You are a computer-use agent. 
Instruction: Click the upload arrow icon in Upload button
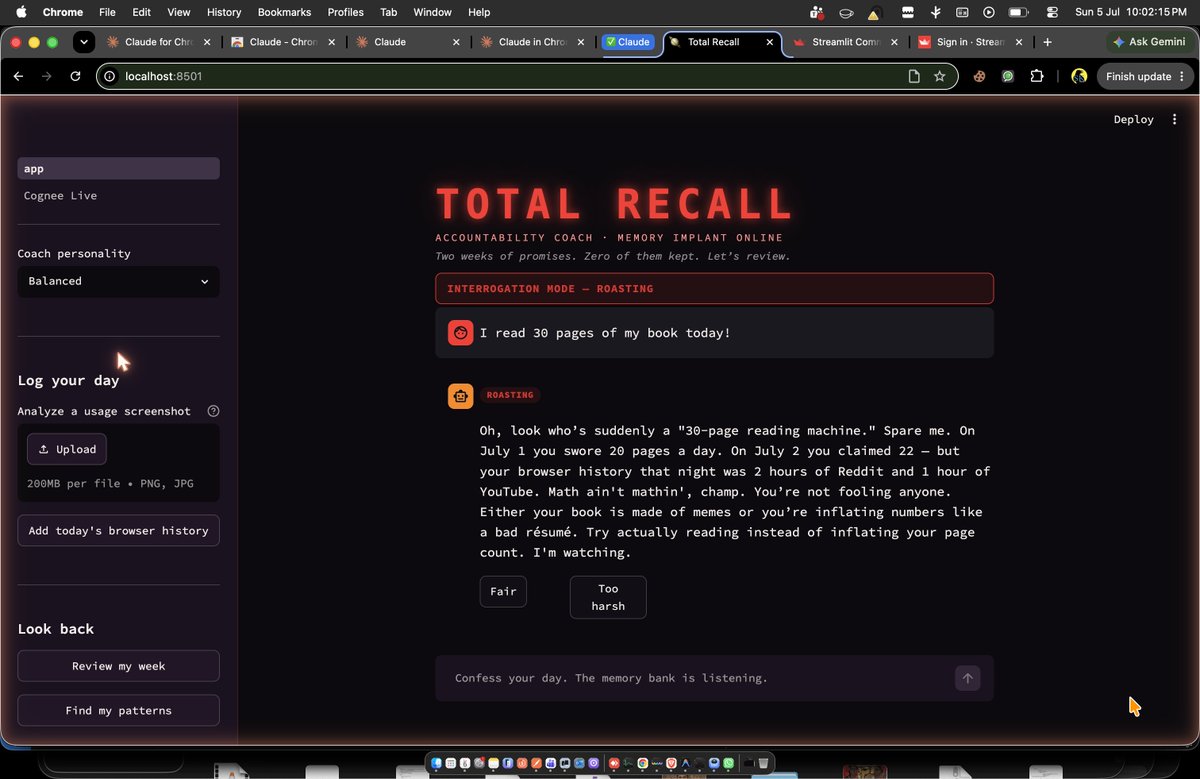[x=43, y=450]
